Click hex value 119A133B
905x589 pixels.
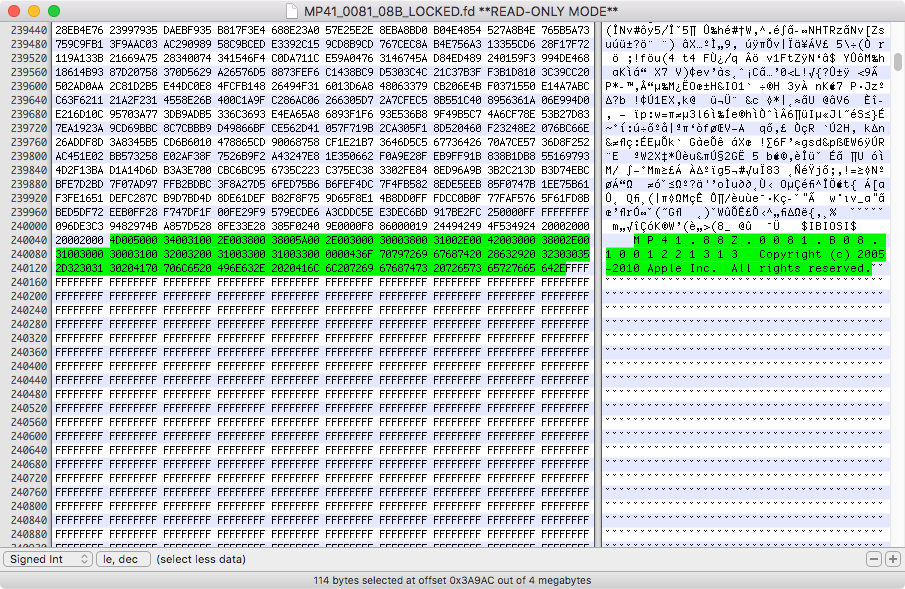click(x=79, y=58)
